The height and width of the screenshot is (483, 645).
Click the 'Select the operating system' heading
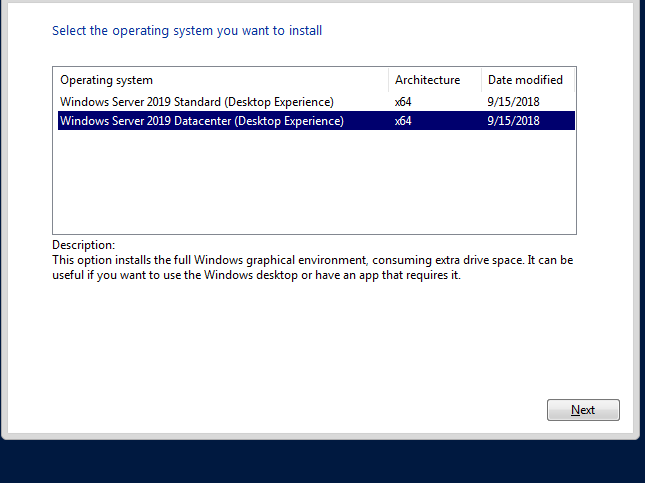pyautogui.click(x=187, y=31)
